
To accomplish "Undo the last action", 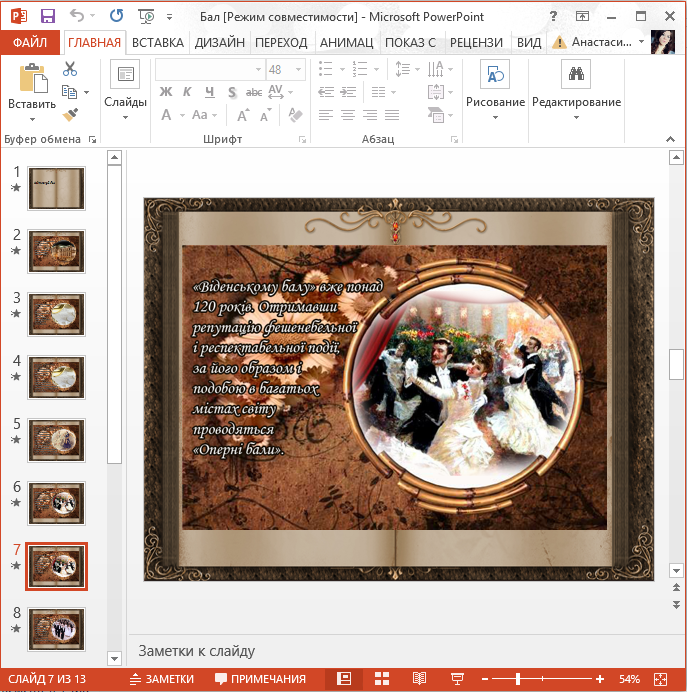I will coord(77,16).
